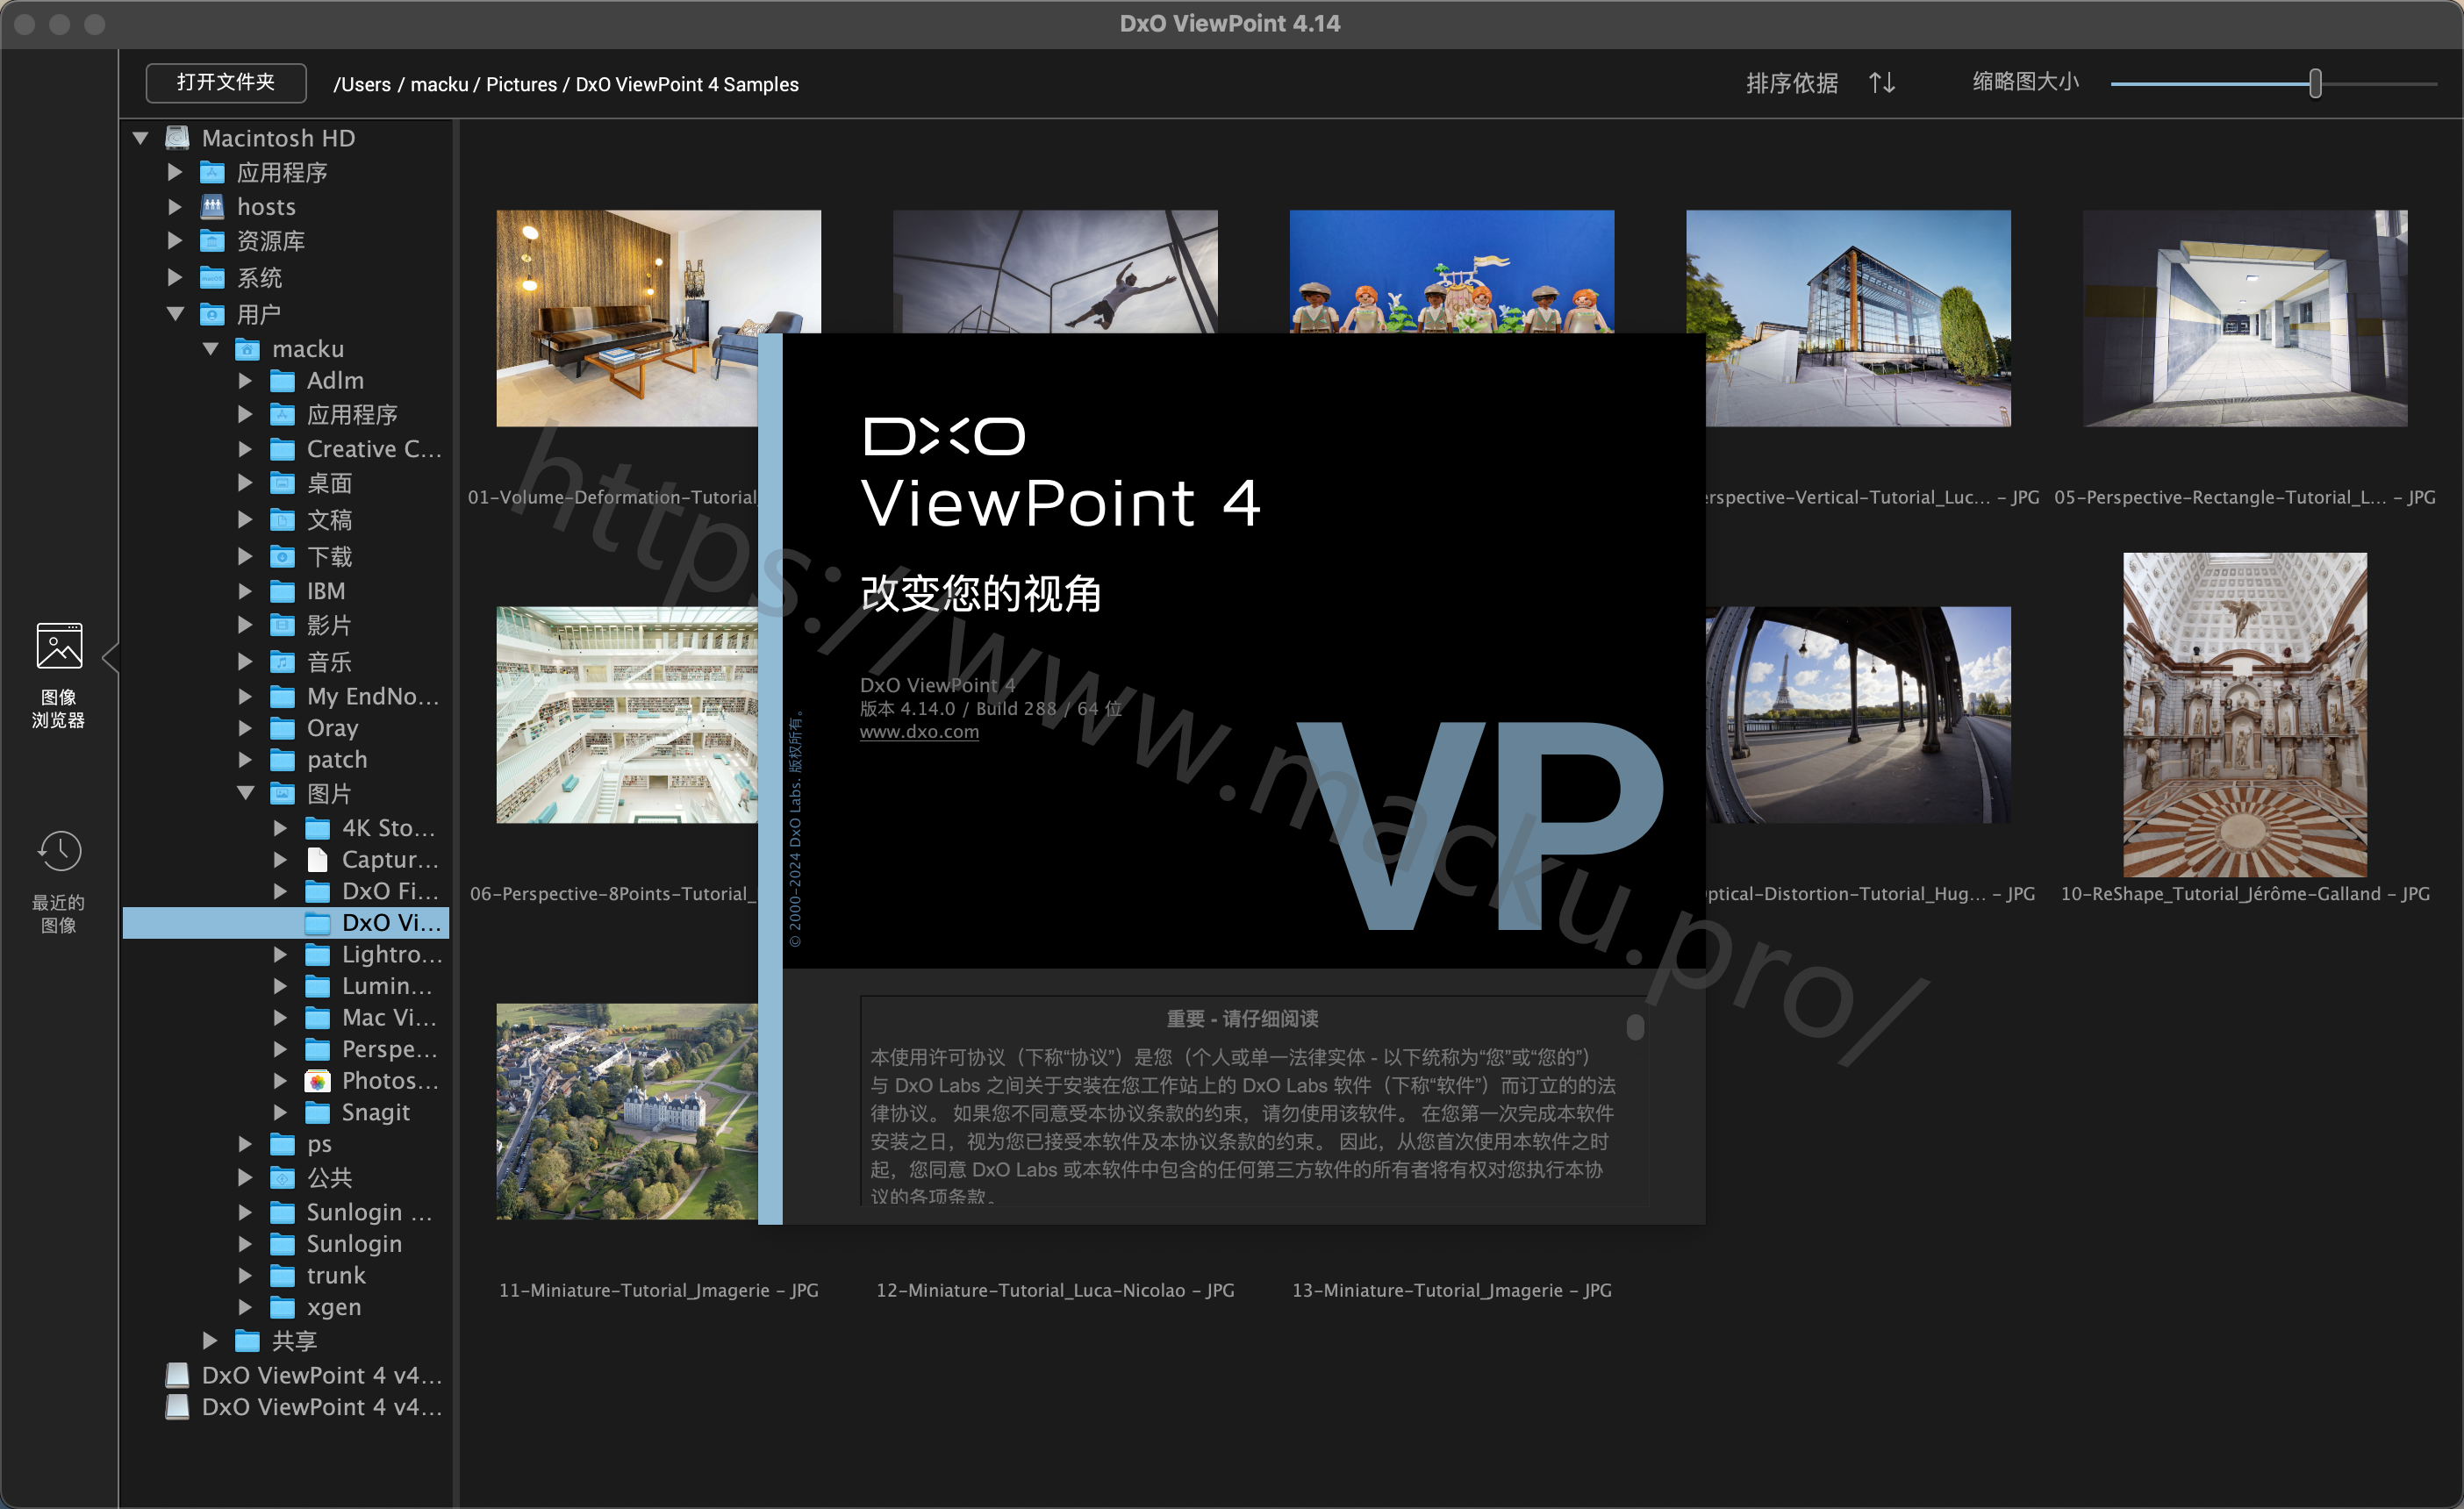The width and height of the screenshot is (2464, 1509).
Task: Select second DxO ViewPoint 4 v4 disk icon
Action: click(177, 1407)
